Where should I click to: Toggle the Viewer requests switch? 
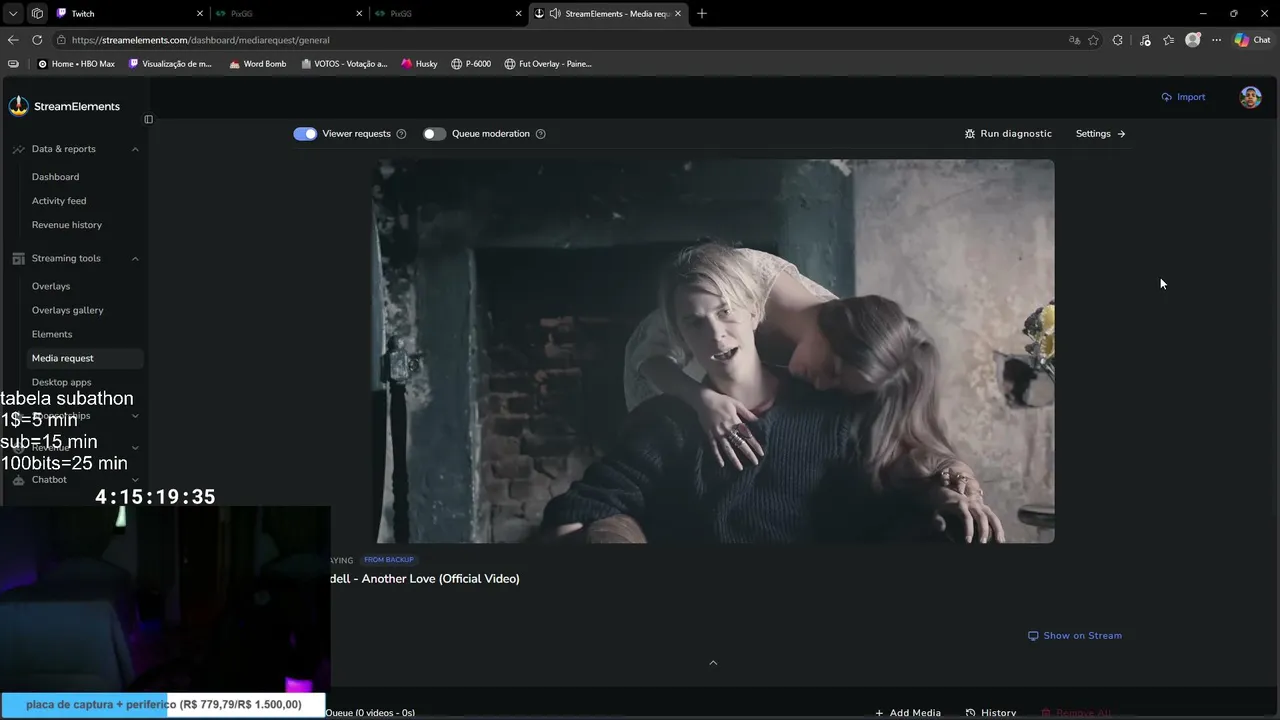(x=305, y=134)
